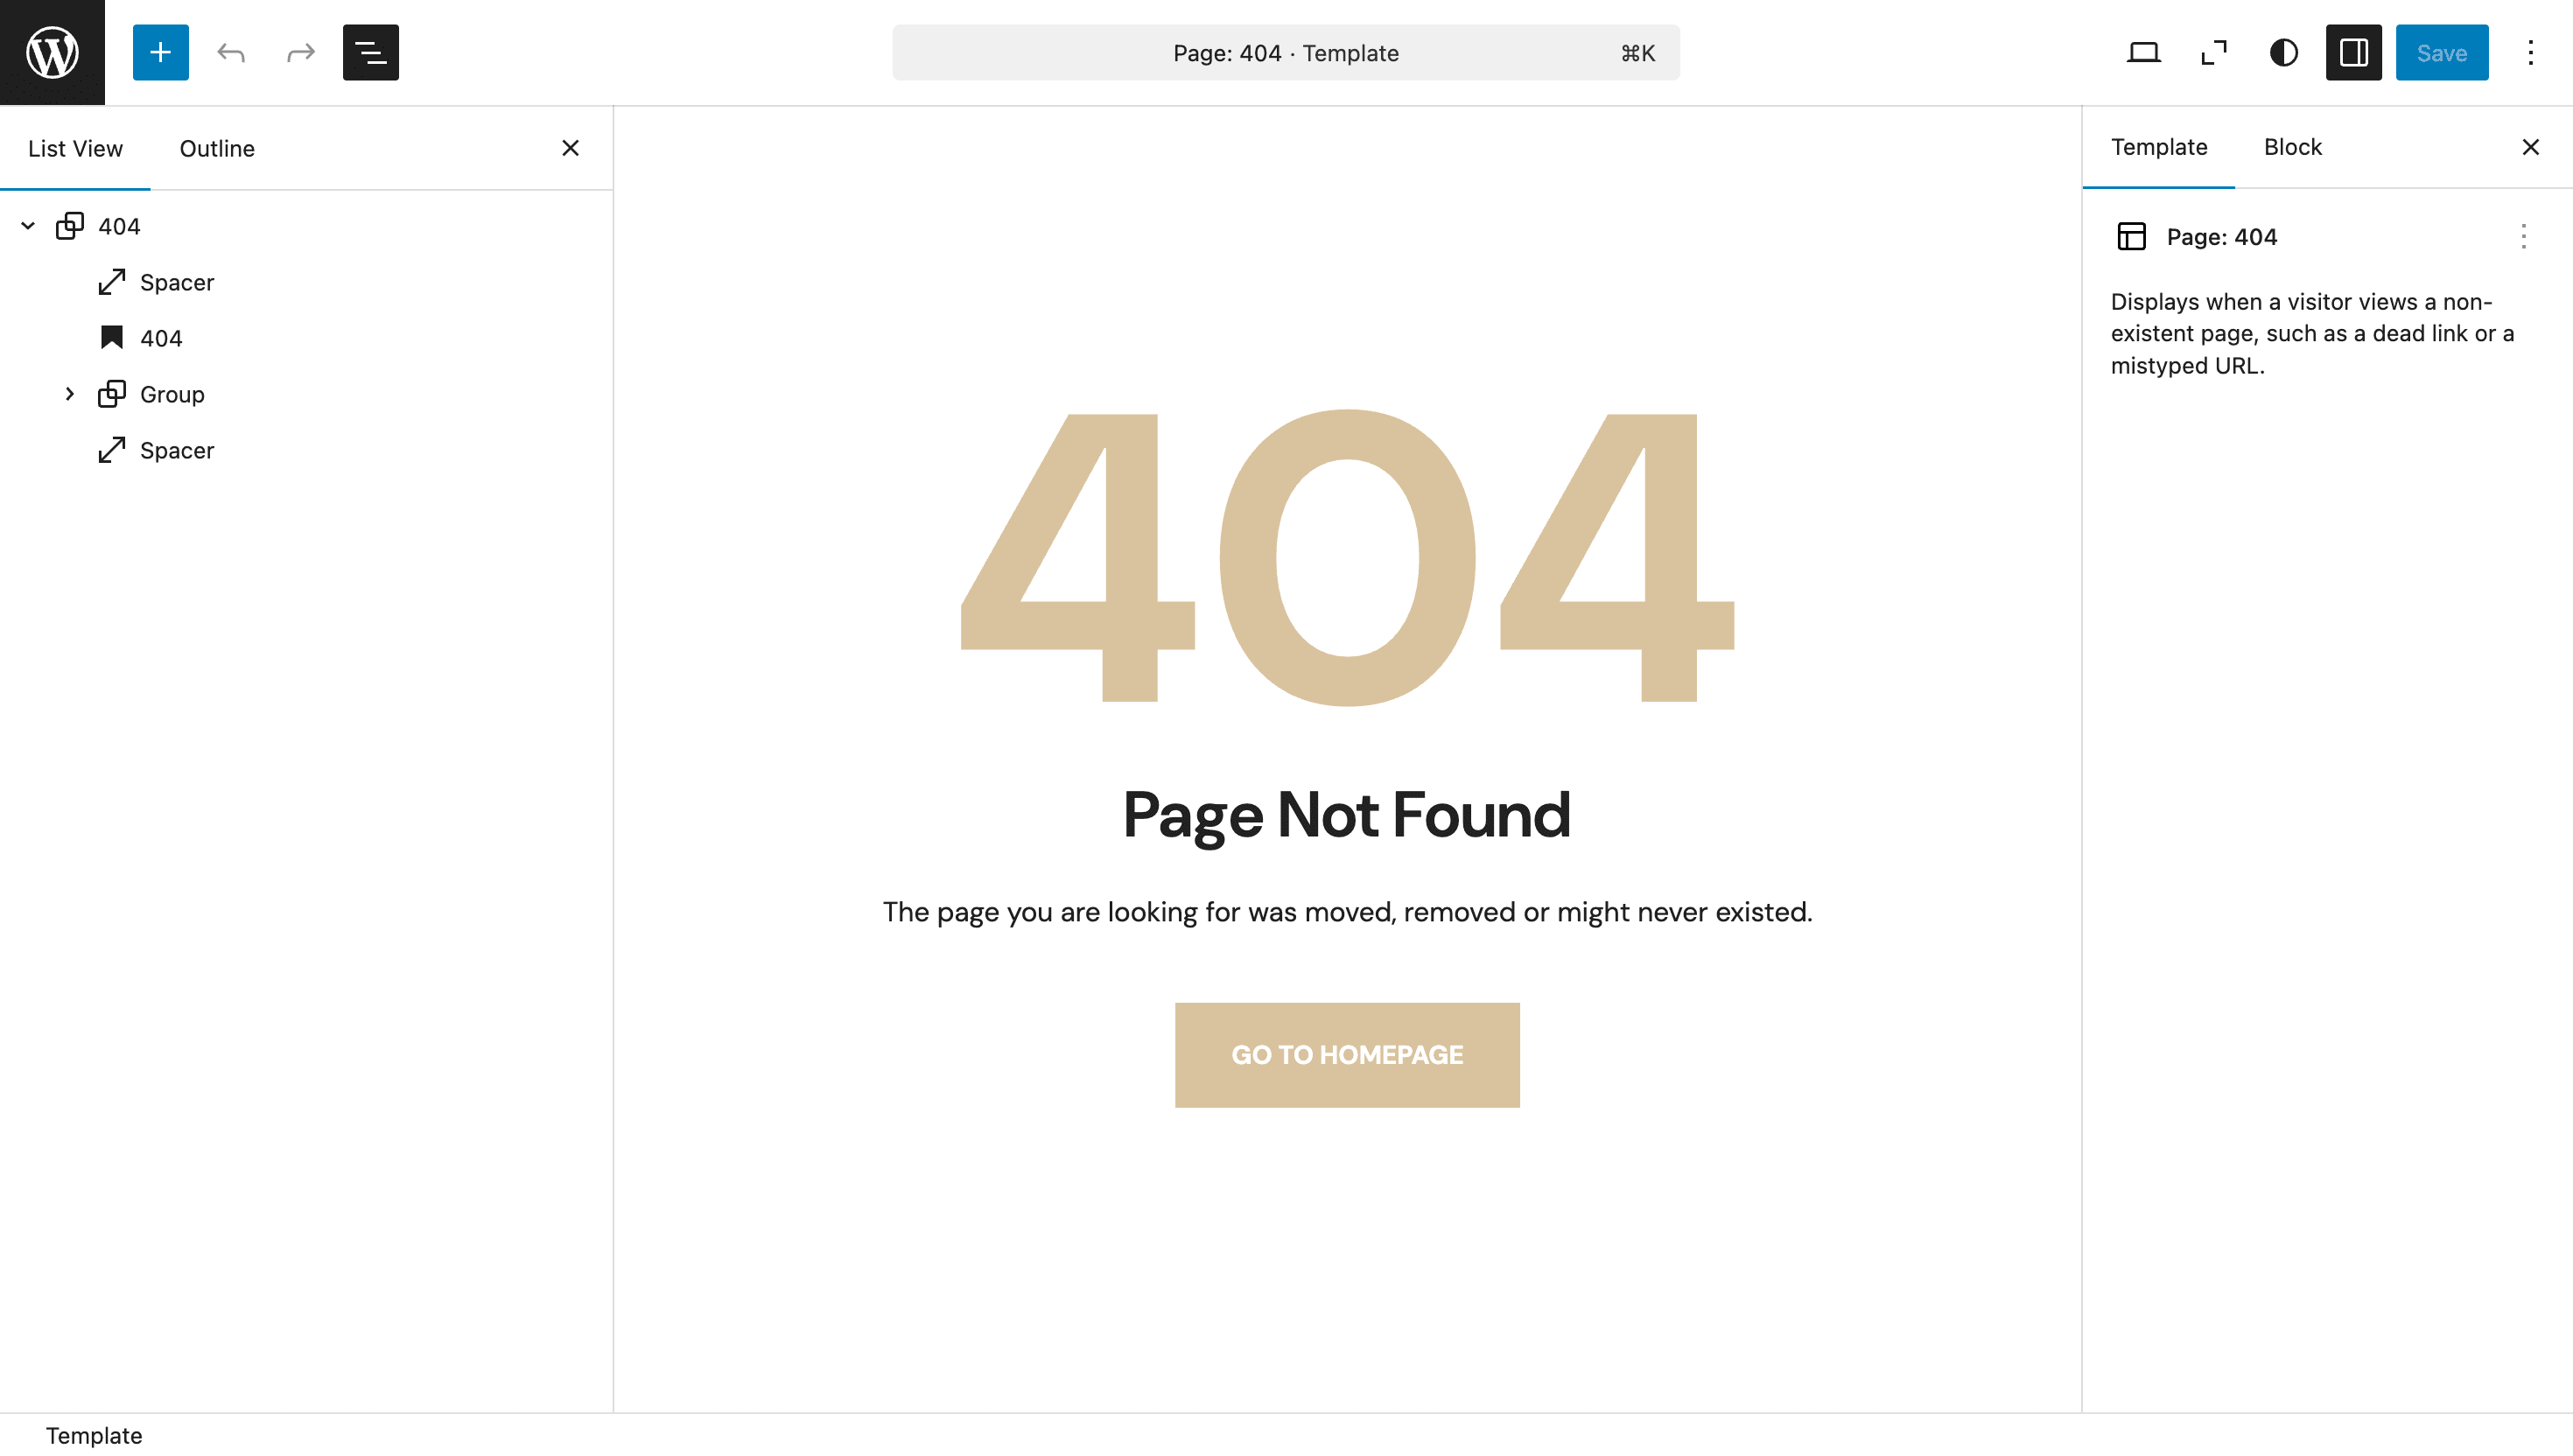This screenshot has height=1456, width=2573.
Task: Switch to the Outline tab
Action: (x=217, y=148)
